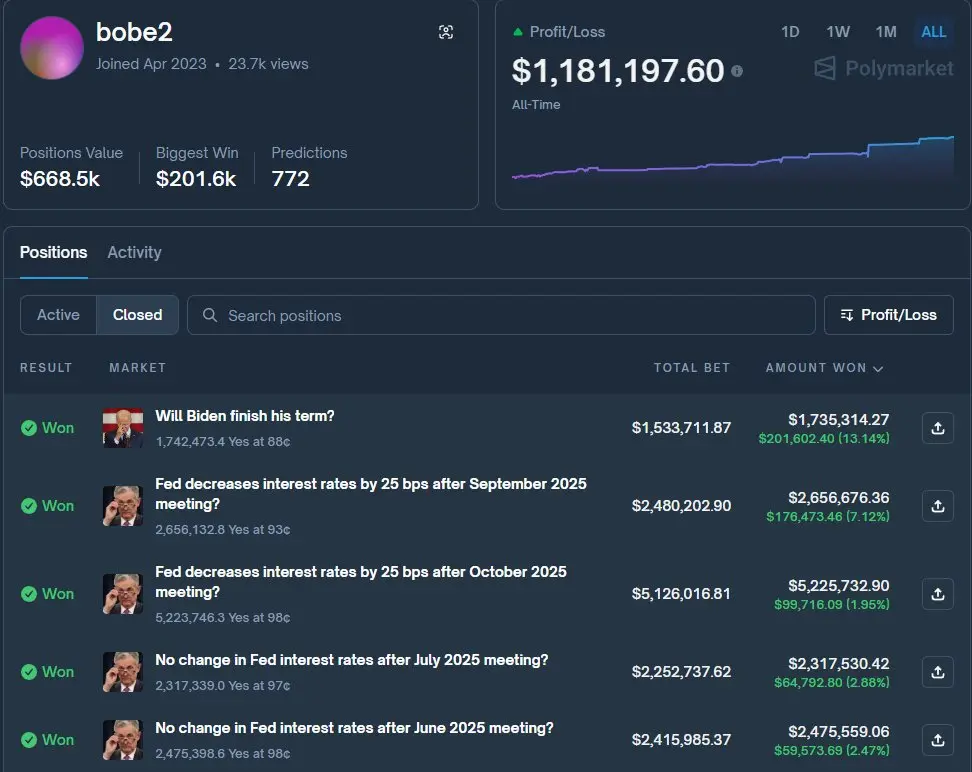The width and height of the screenshot is (972, 772).
Task: Share the October 2025 Fed decrease position
Action: (x=937, y=594)
